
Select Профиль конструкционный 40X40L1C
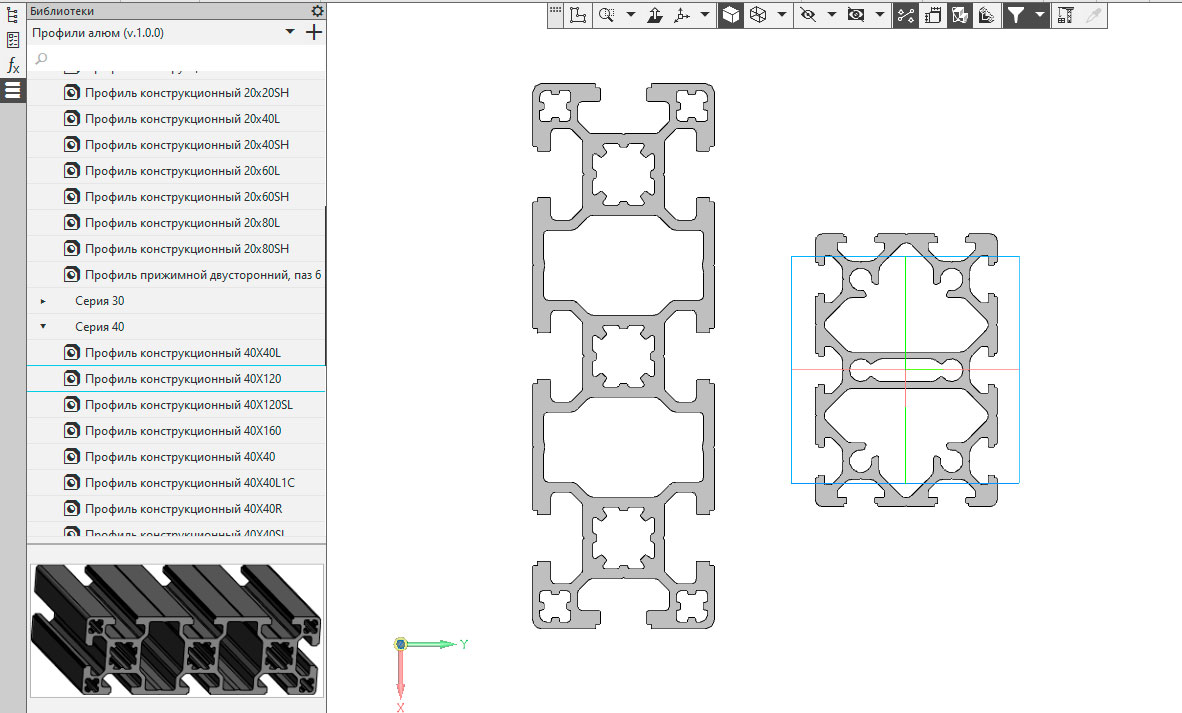(190, 483)
